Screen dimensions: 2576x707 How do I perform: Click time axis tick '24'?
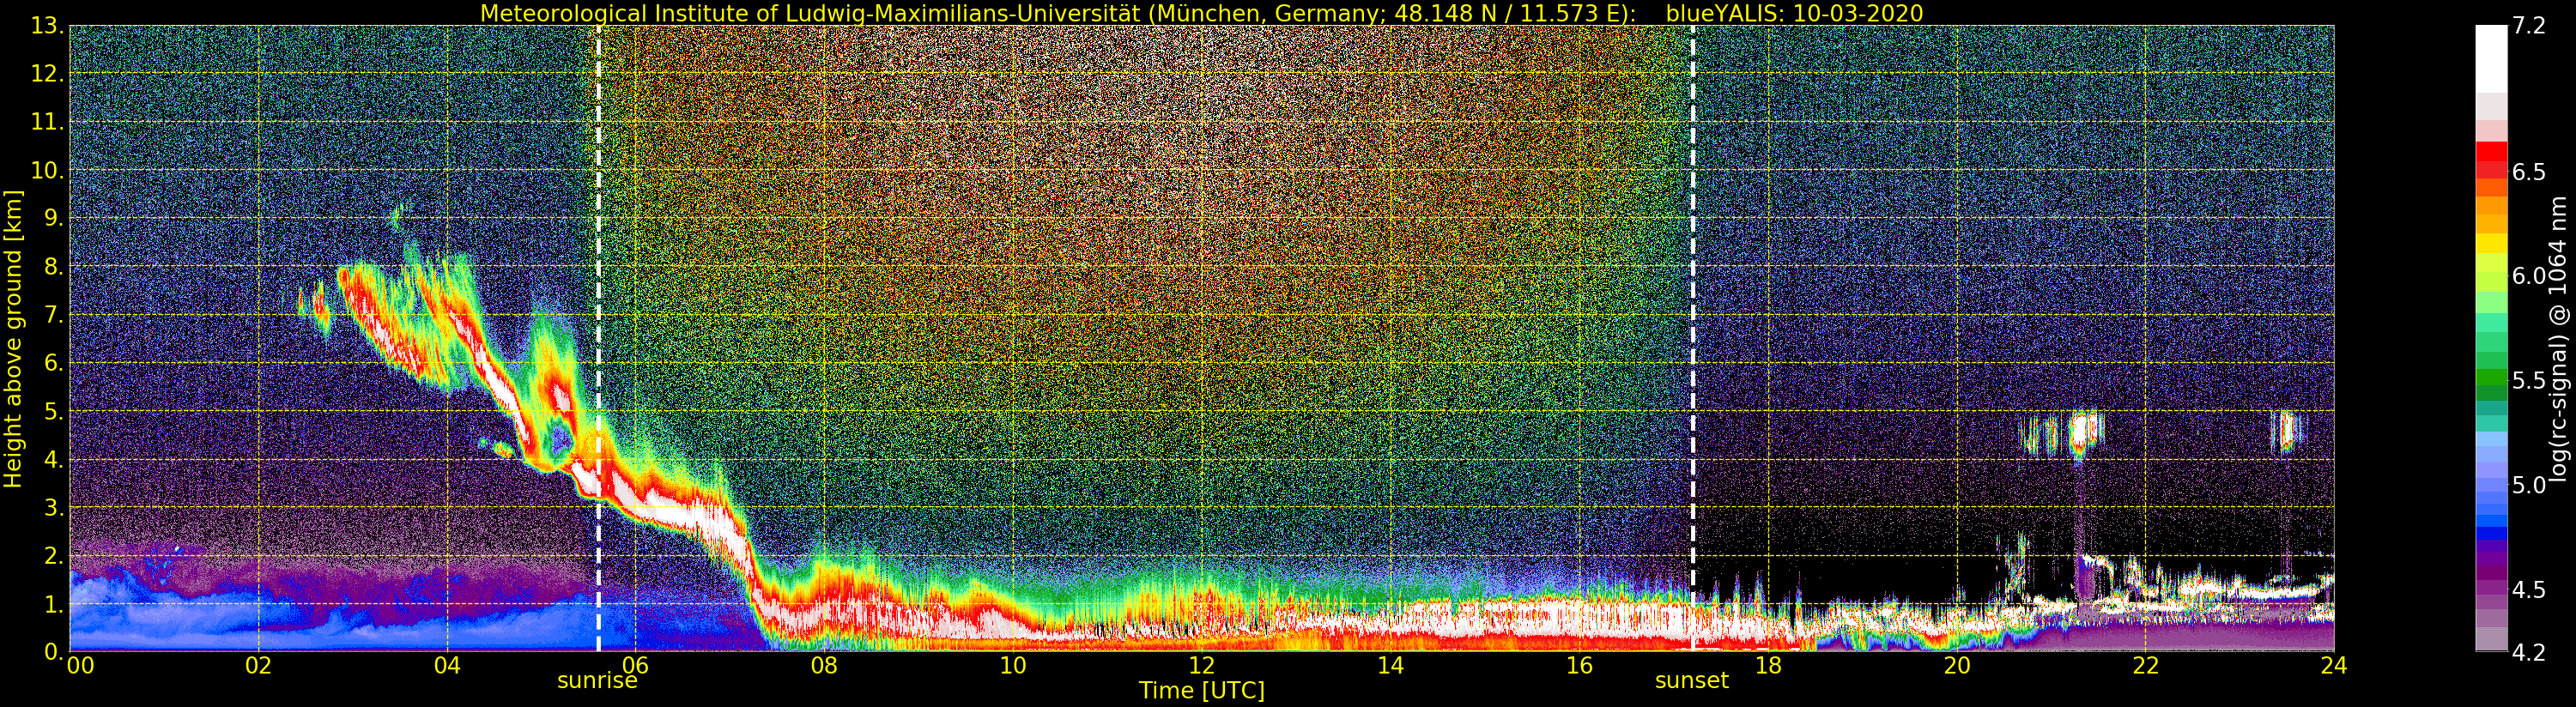(2334, 666)
